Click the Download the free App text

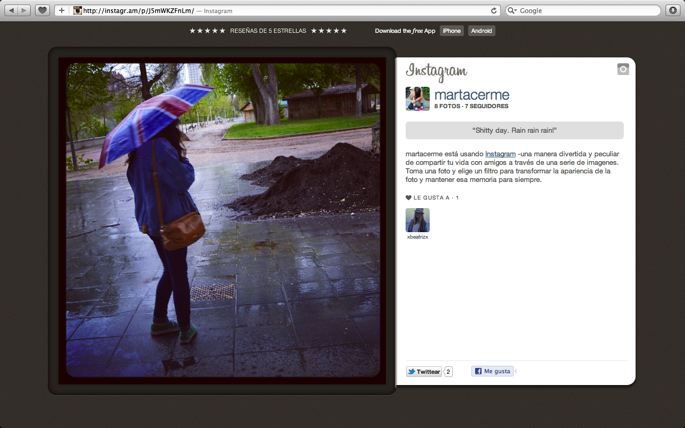pos(405,31)
